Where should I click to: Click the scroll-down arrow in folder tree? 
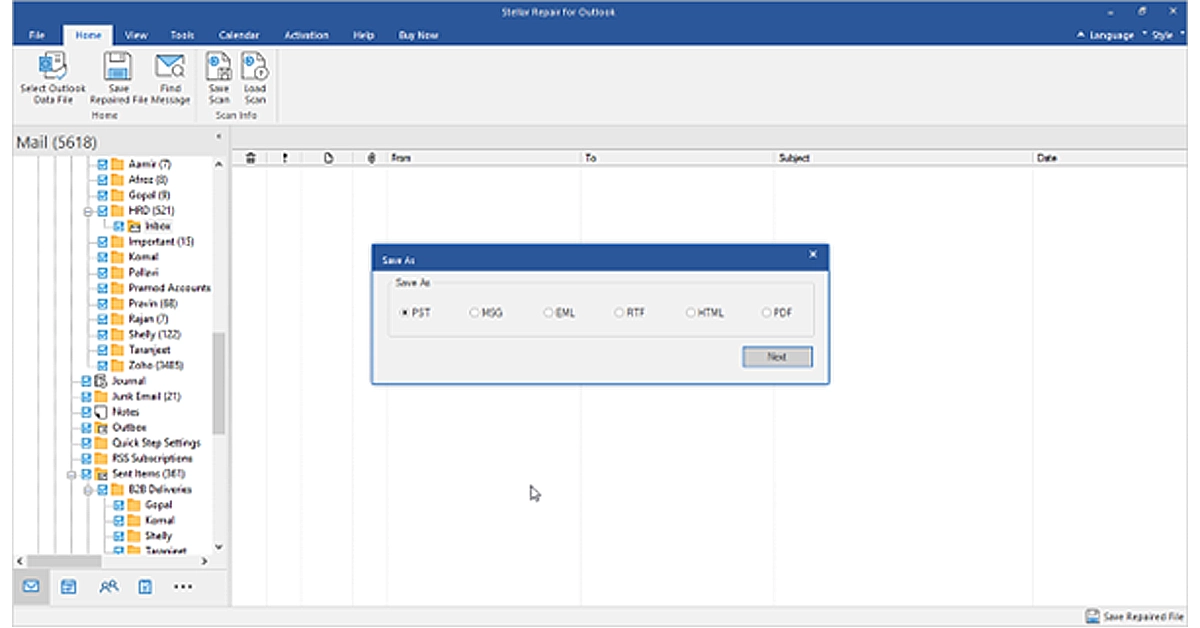coord(219,547)
